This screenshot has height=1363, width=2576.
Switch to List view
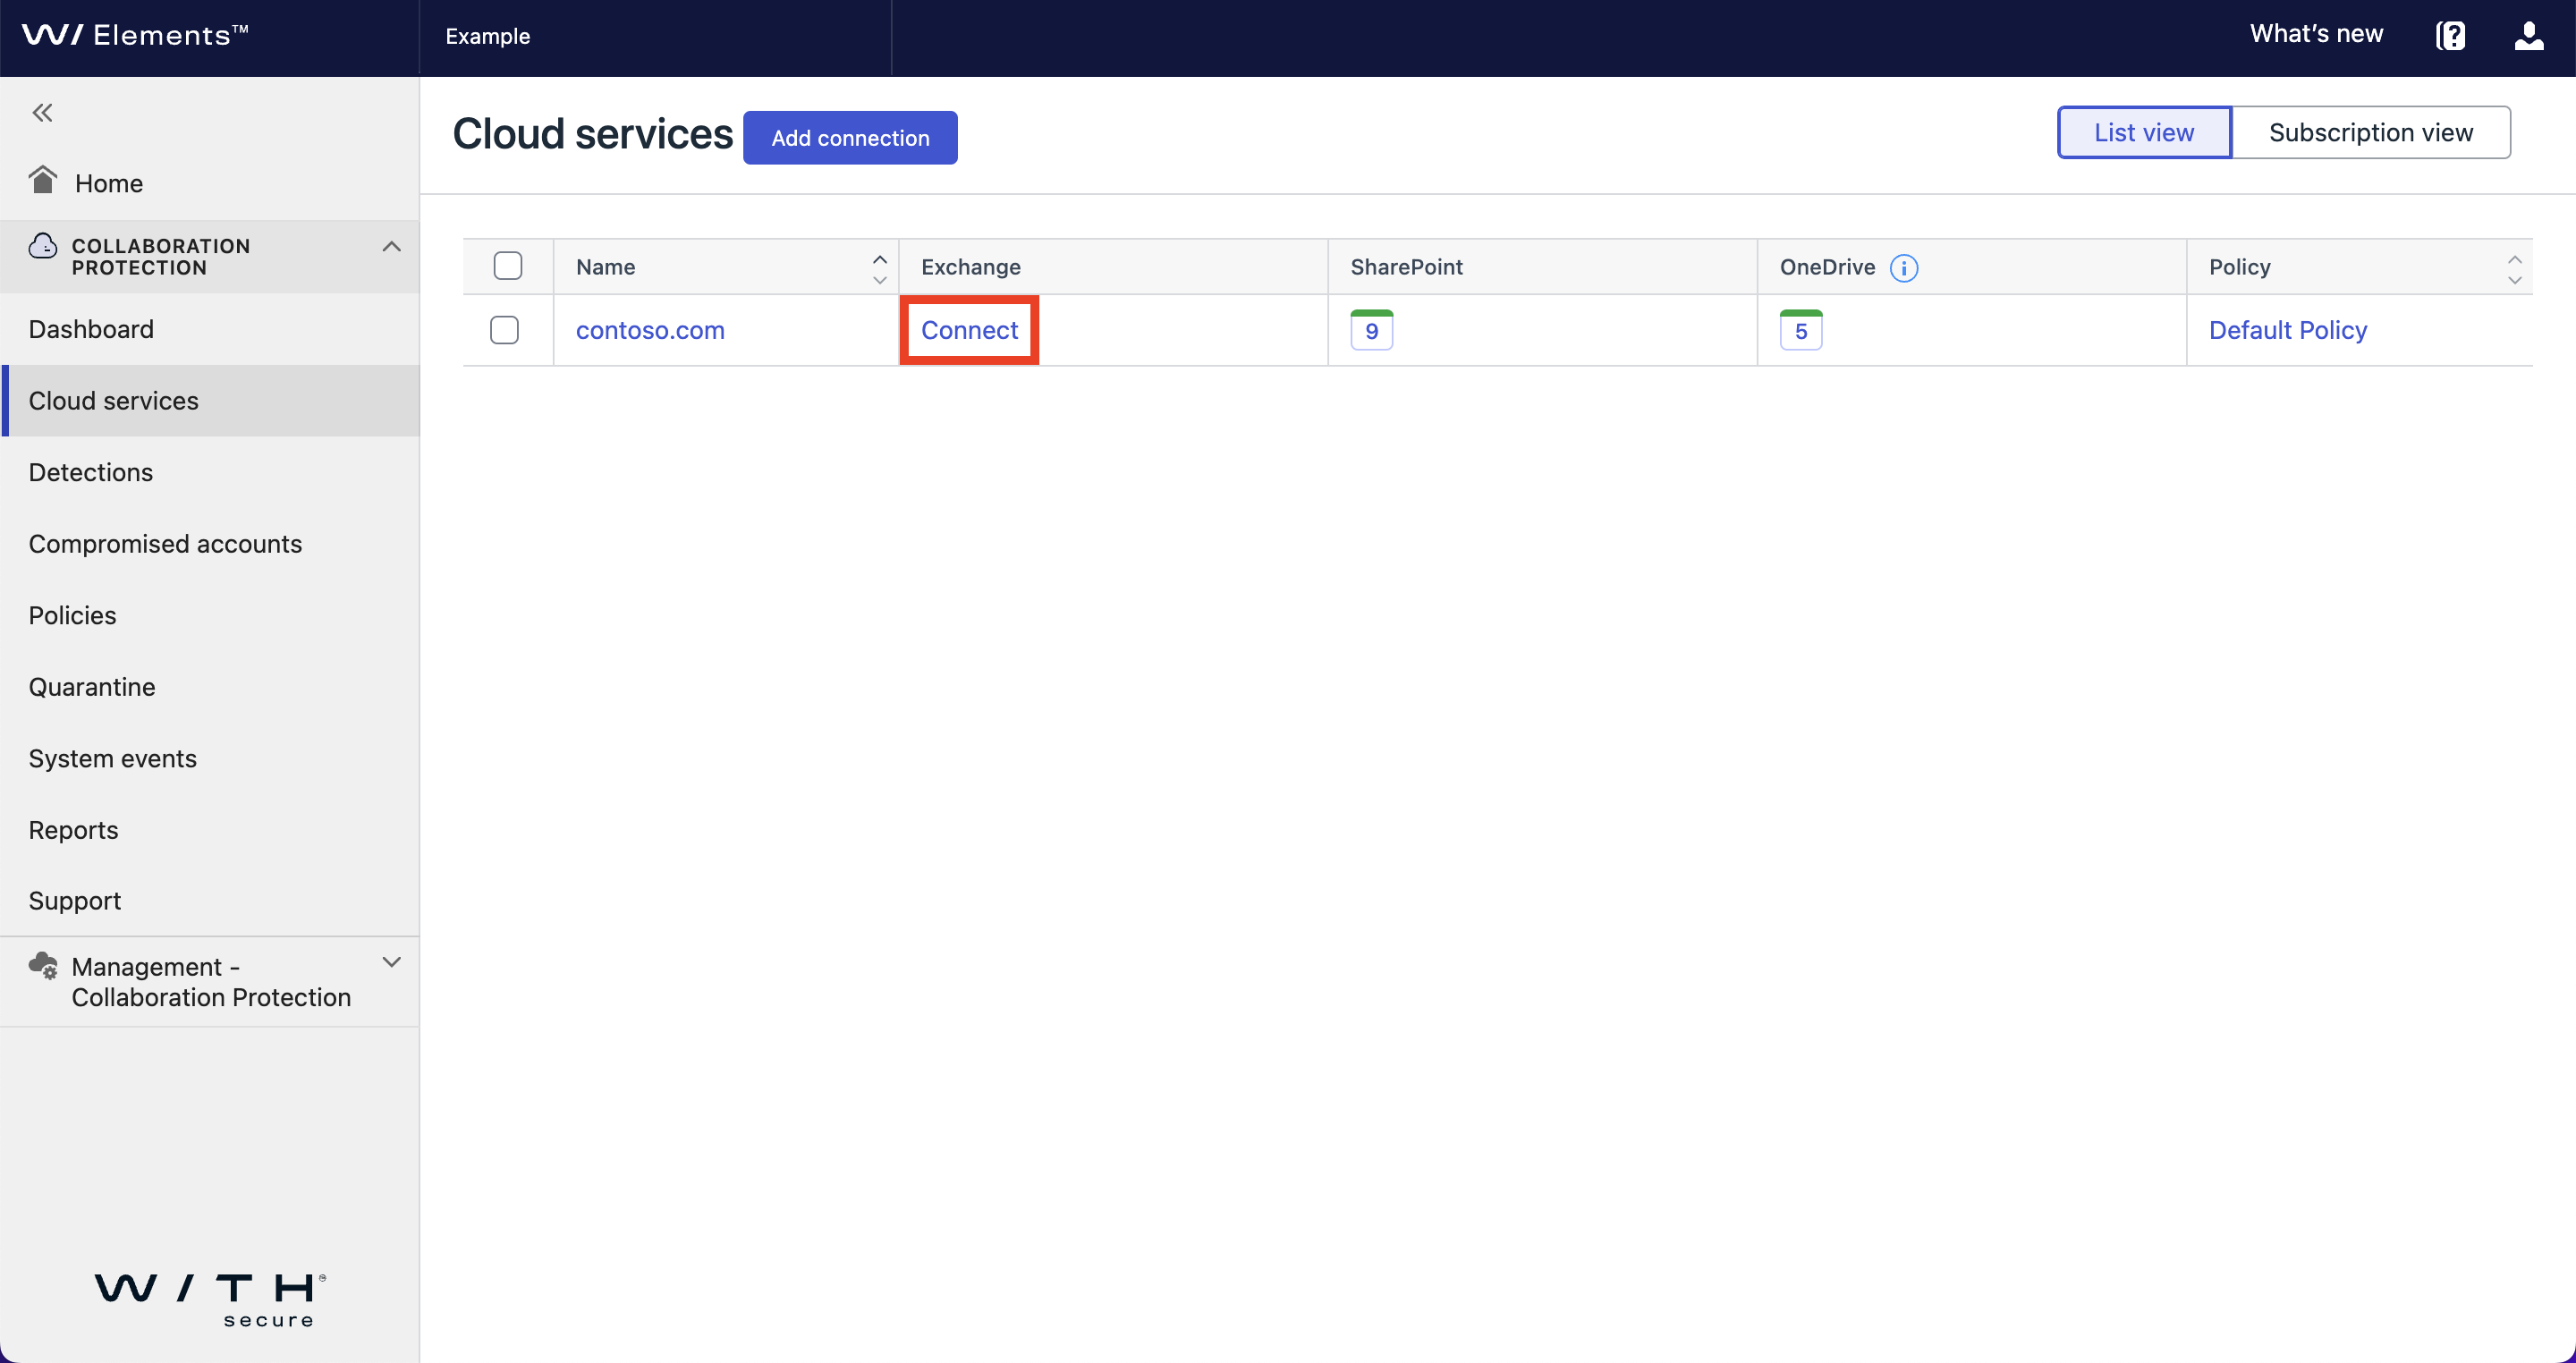pyautogui.click(x=2144, y=132)
